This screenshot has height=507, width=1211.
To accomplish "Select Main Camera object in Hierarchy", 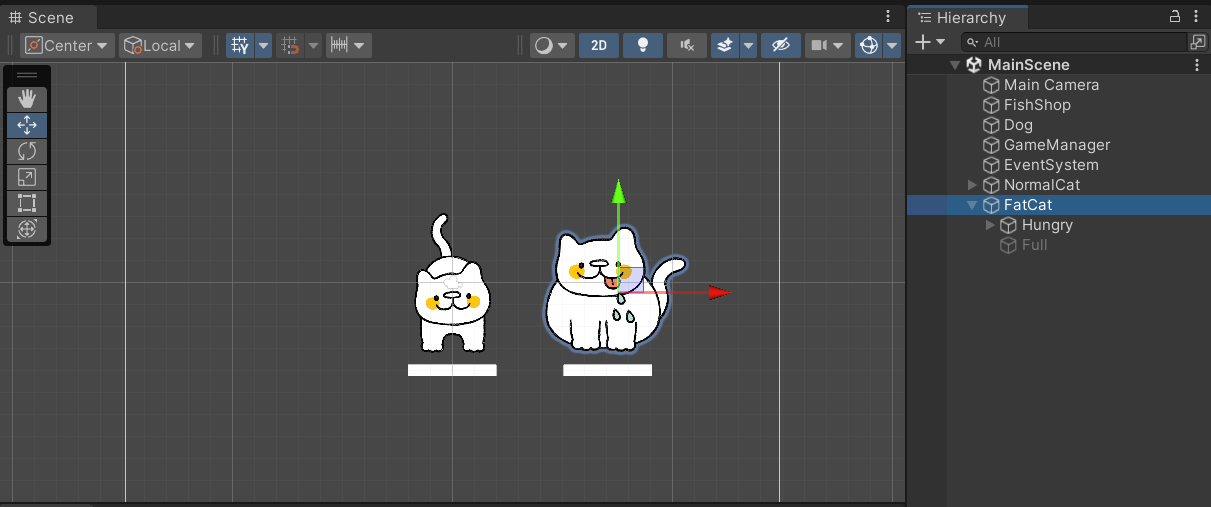I will [x=1051, y=85].
